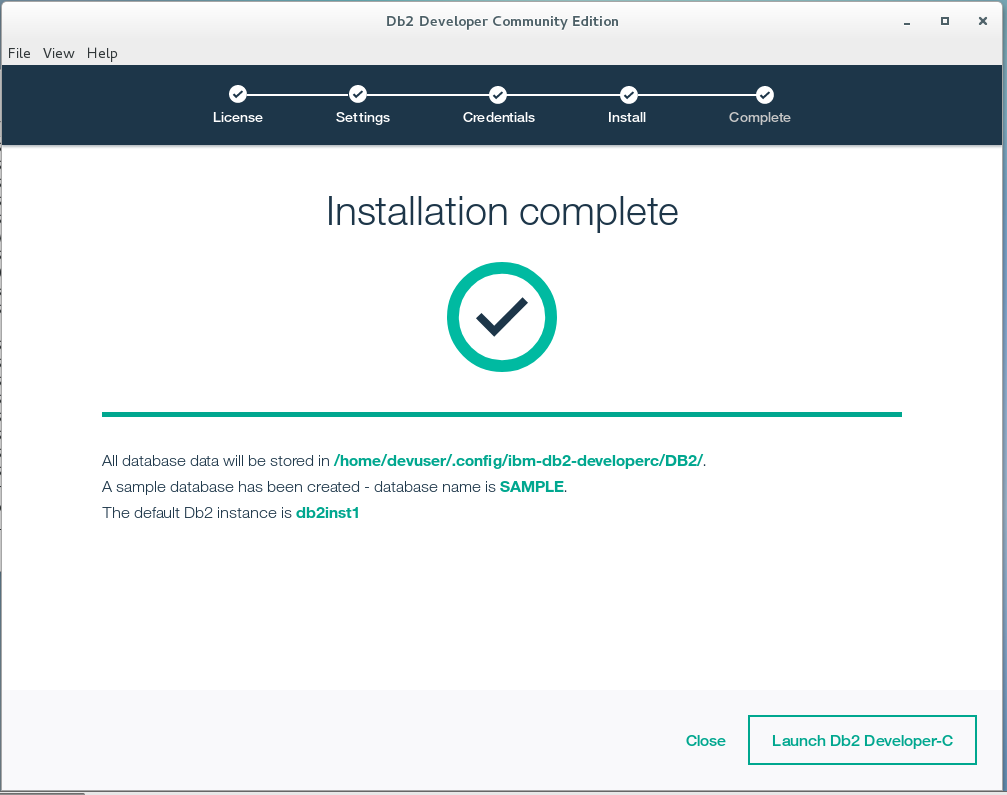
Task: Click the green installation progress bar
Action: pos(502,414)
